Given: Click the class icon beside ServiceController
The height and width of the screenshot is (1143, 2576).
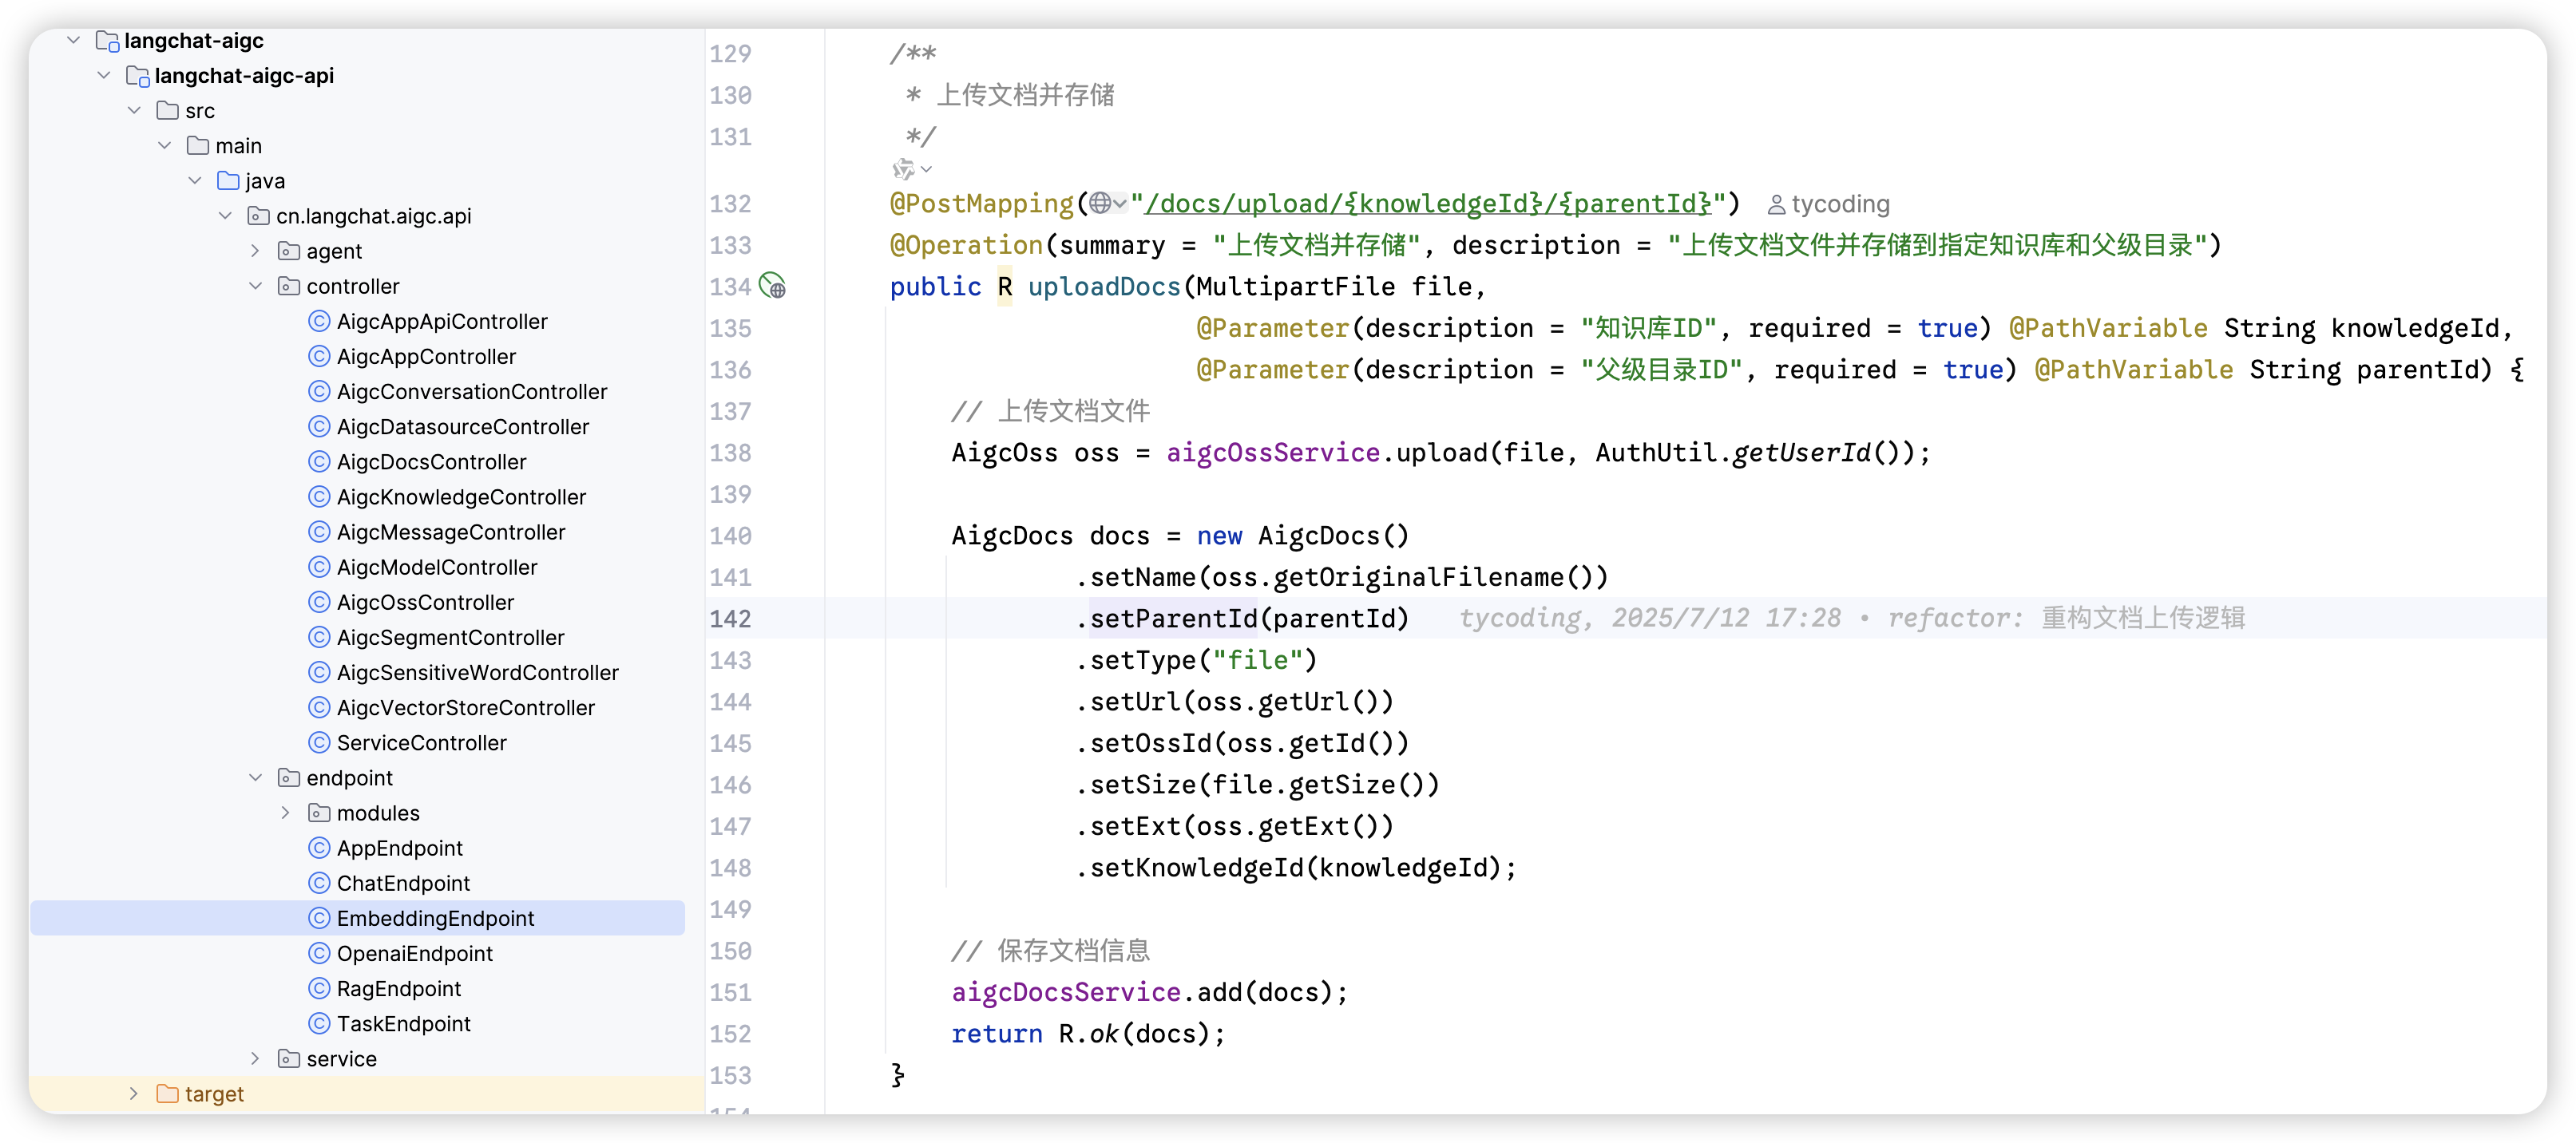Looking at the screenshot, I should pyautogui.click(x=319, y=743).
